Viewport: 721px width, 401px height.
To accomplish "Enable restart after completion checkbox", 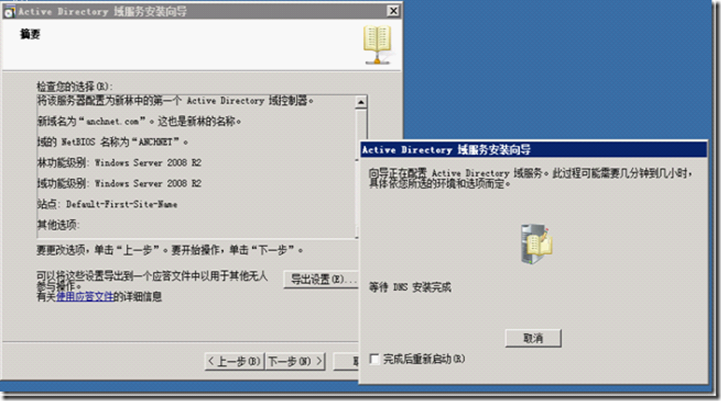I will click(x=374, y=359).
